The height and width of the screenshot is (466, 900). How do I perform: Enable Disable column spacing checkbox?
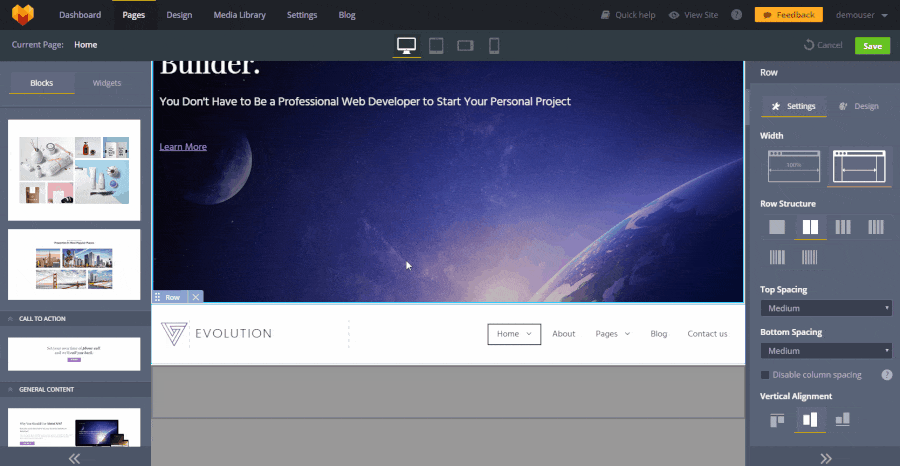pos(766,375)
